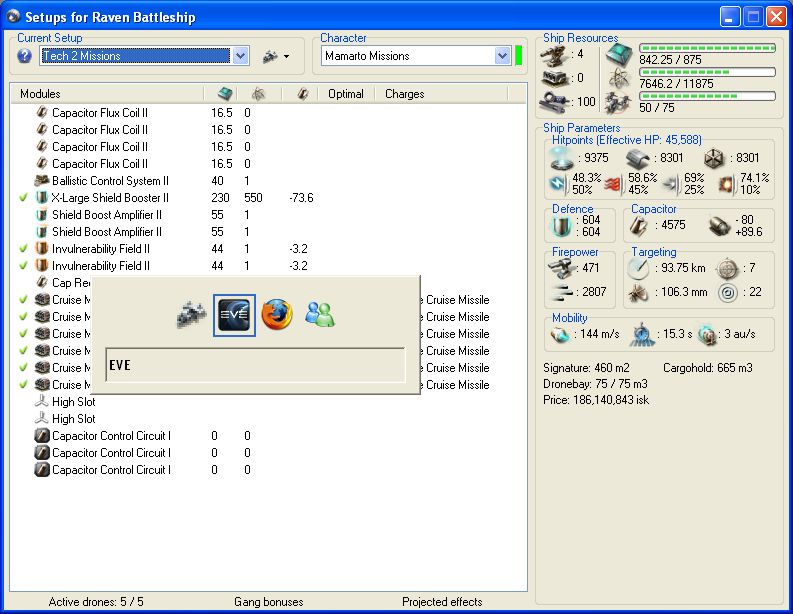Click the first Capacitor Control Circuit I icon
This screenshot has width=793, height=614.
point(41,436)
